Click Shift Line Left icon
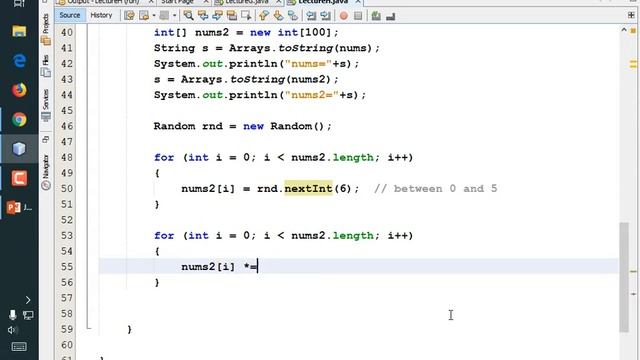This screenshot has height=360, width=640. (x=311, y=16)
